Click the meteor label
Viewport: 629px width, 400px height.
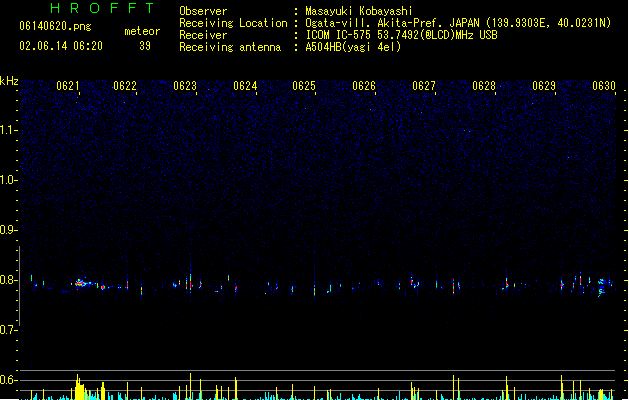pos(142,31)
